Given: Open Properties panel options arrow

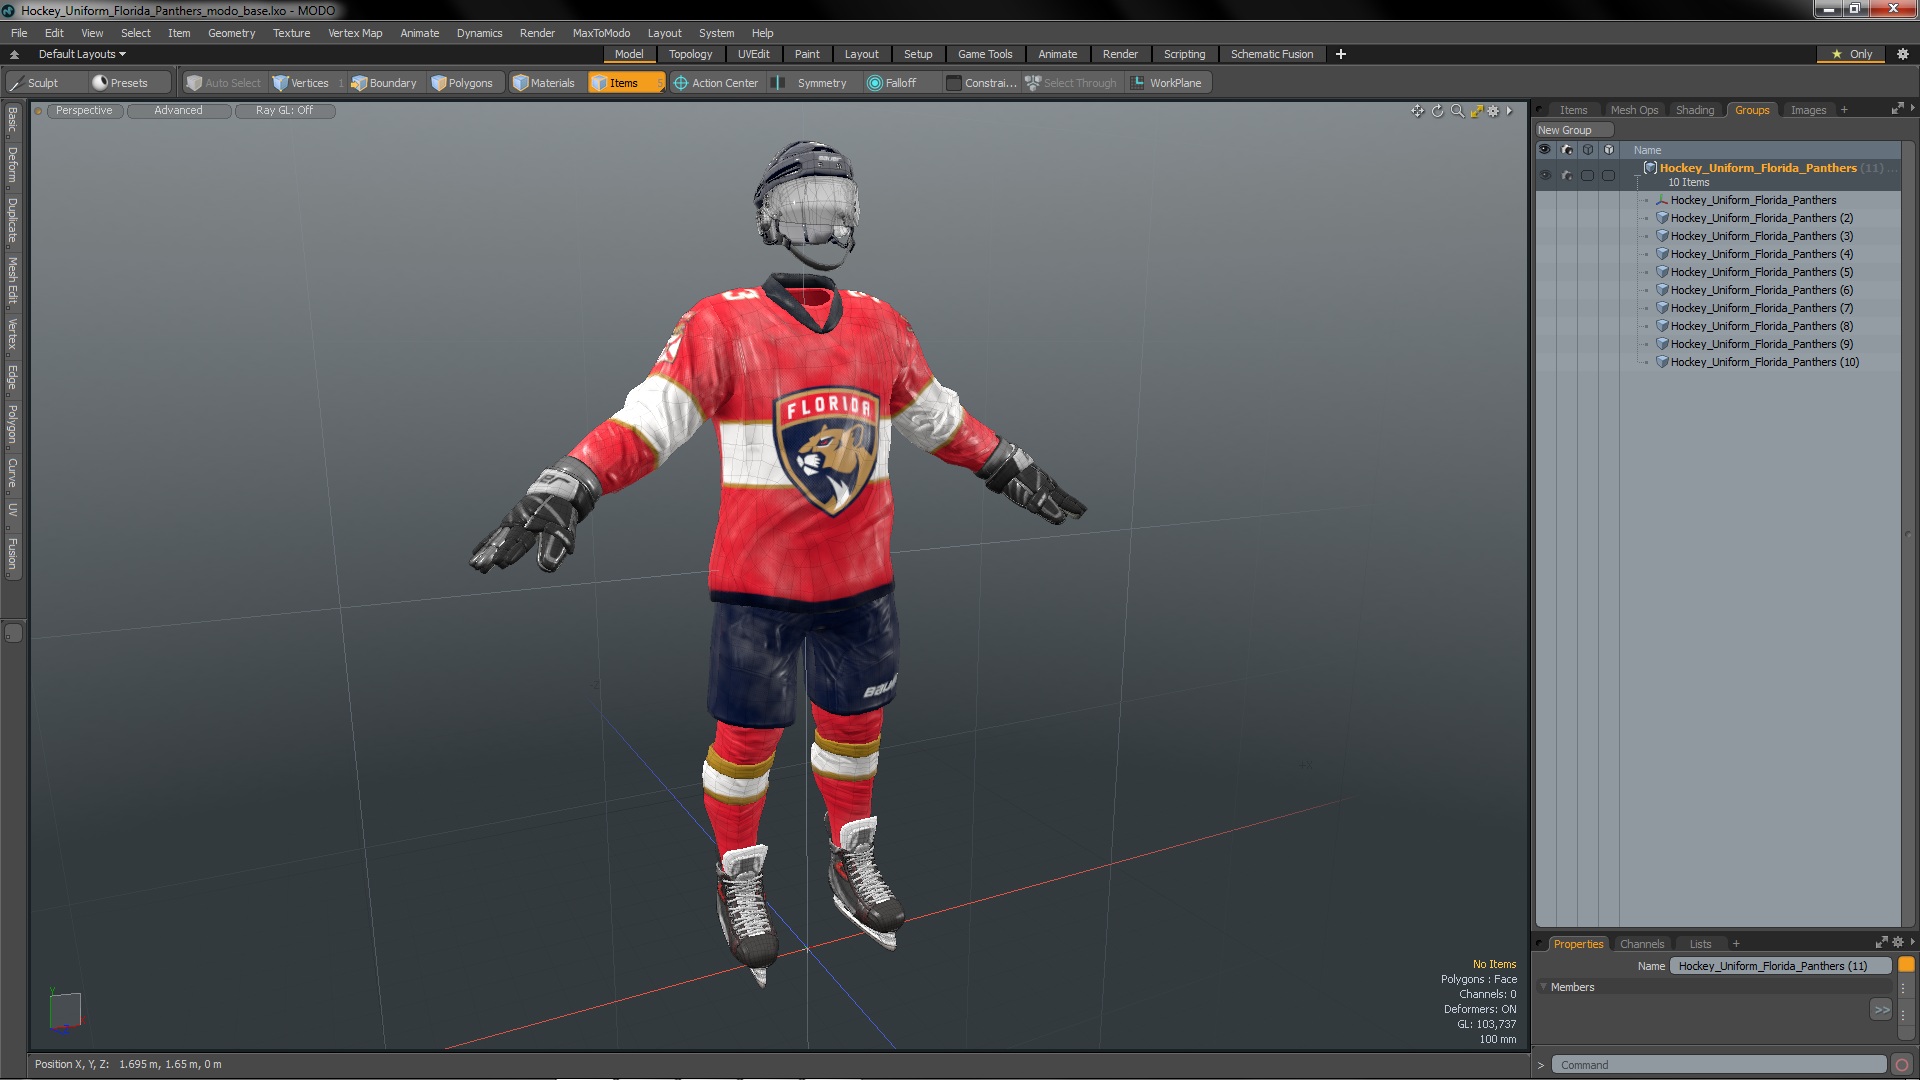Looking at the screenshot, I should point(1912,942).
